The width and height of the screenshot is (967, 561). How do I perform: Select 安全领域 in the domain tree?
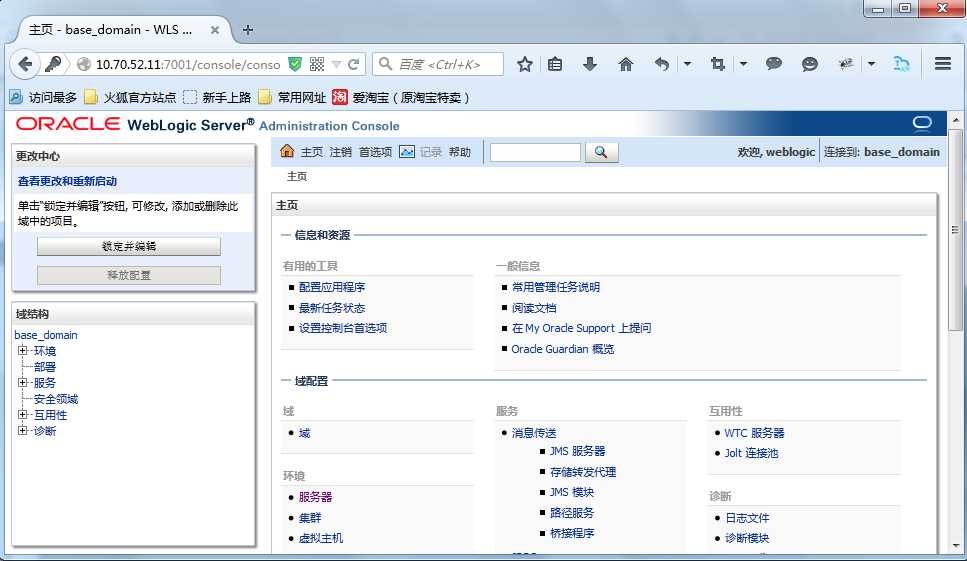(x=56, y=399)
